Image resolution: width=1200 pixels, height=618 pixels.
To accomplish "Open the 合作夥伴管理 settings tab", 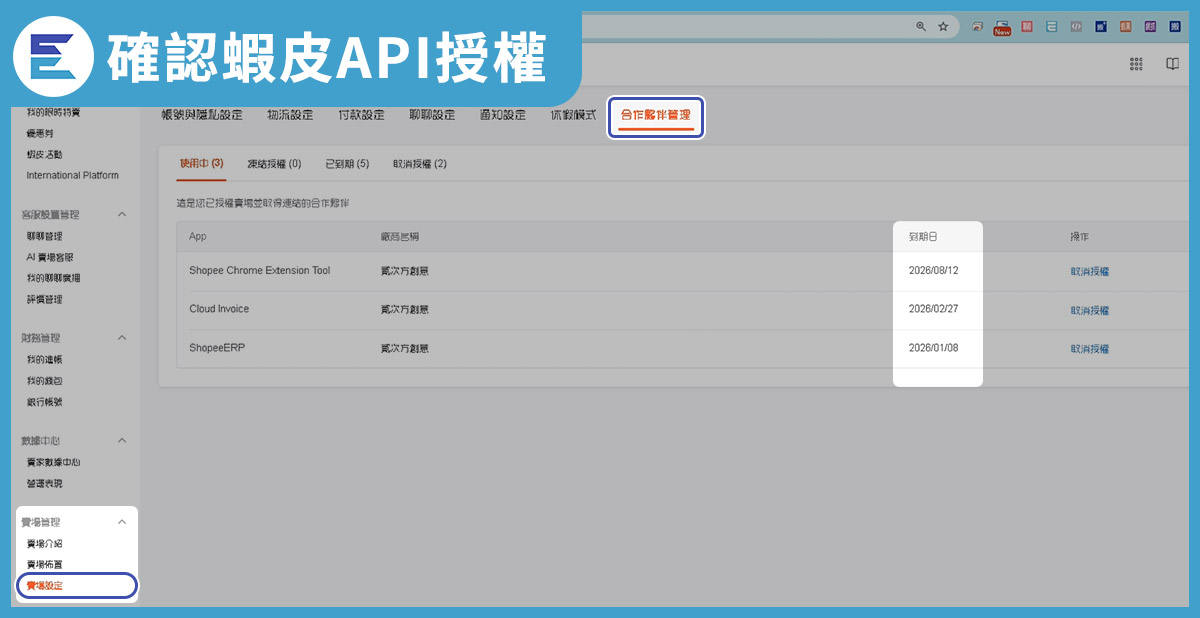I will click(656, 116).
